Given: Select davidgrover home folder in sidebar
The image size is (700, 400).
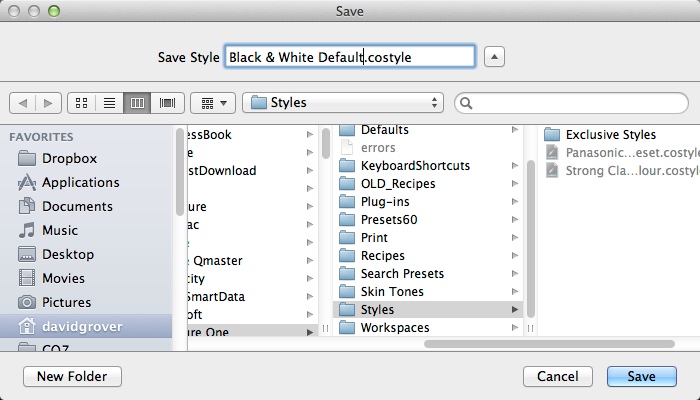Looking at the screenshot, I should 86,326.
